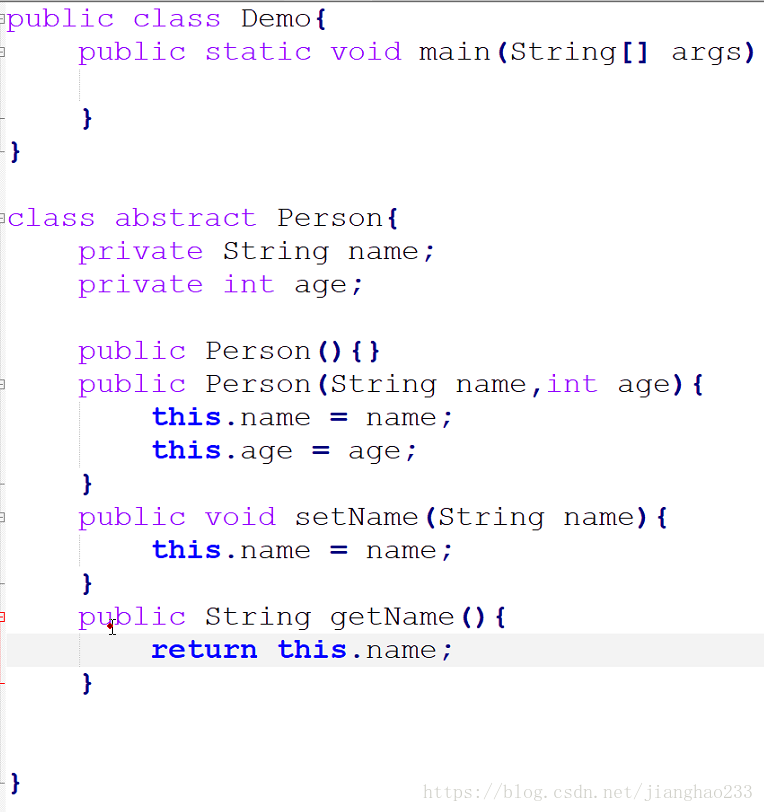
Task: Collapse the red fold marker beside getName
Action: 2,617
